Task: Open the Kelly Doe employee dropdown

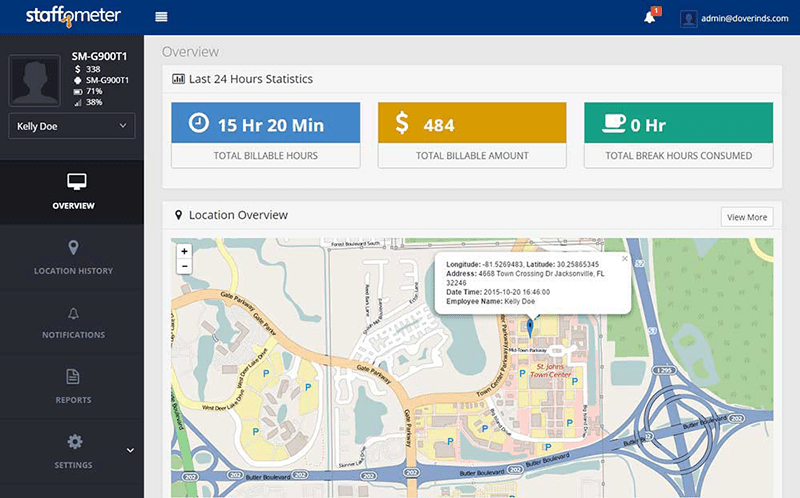Action: click(71, 126)
